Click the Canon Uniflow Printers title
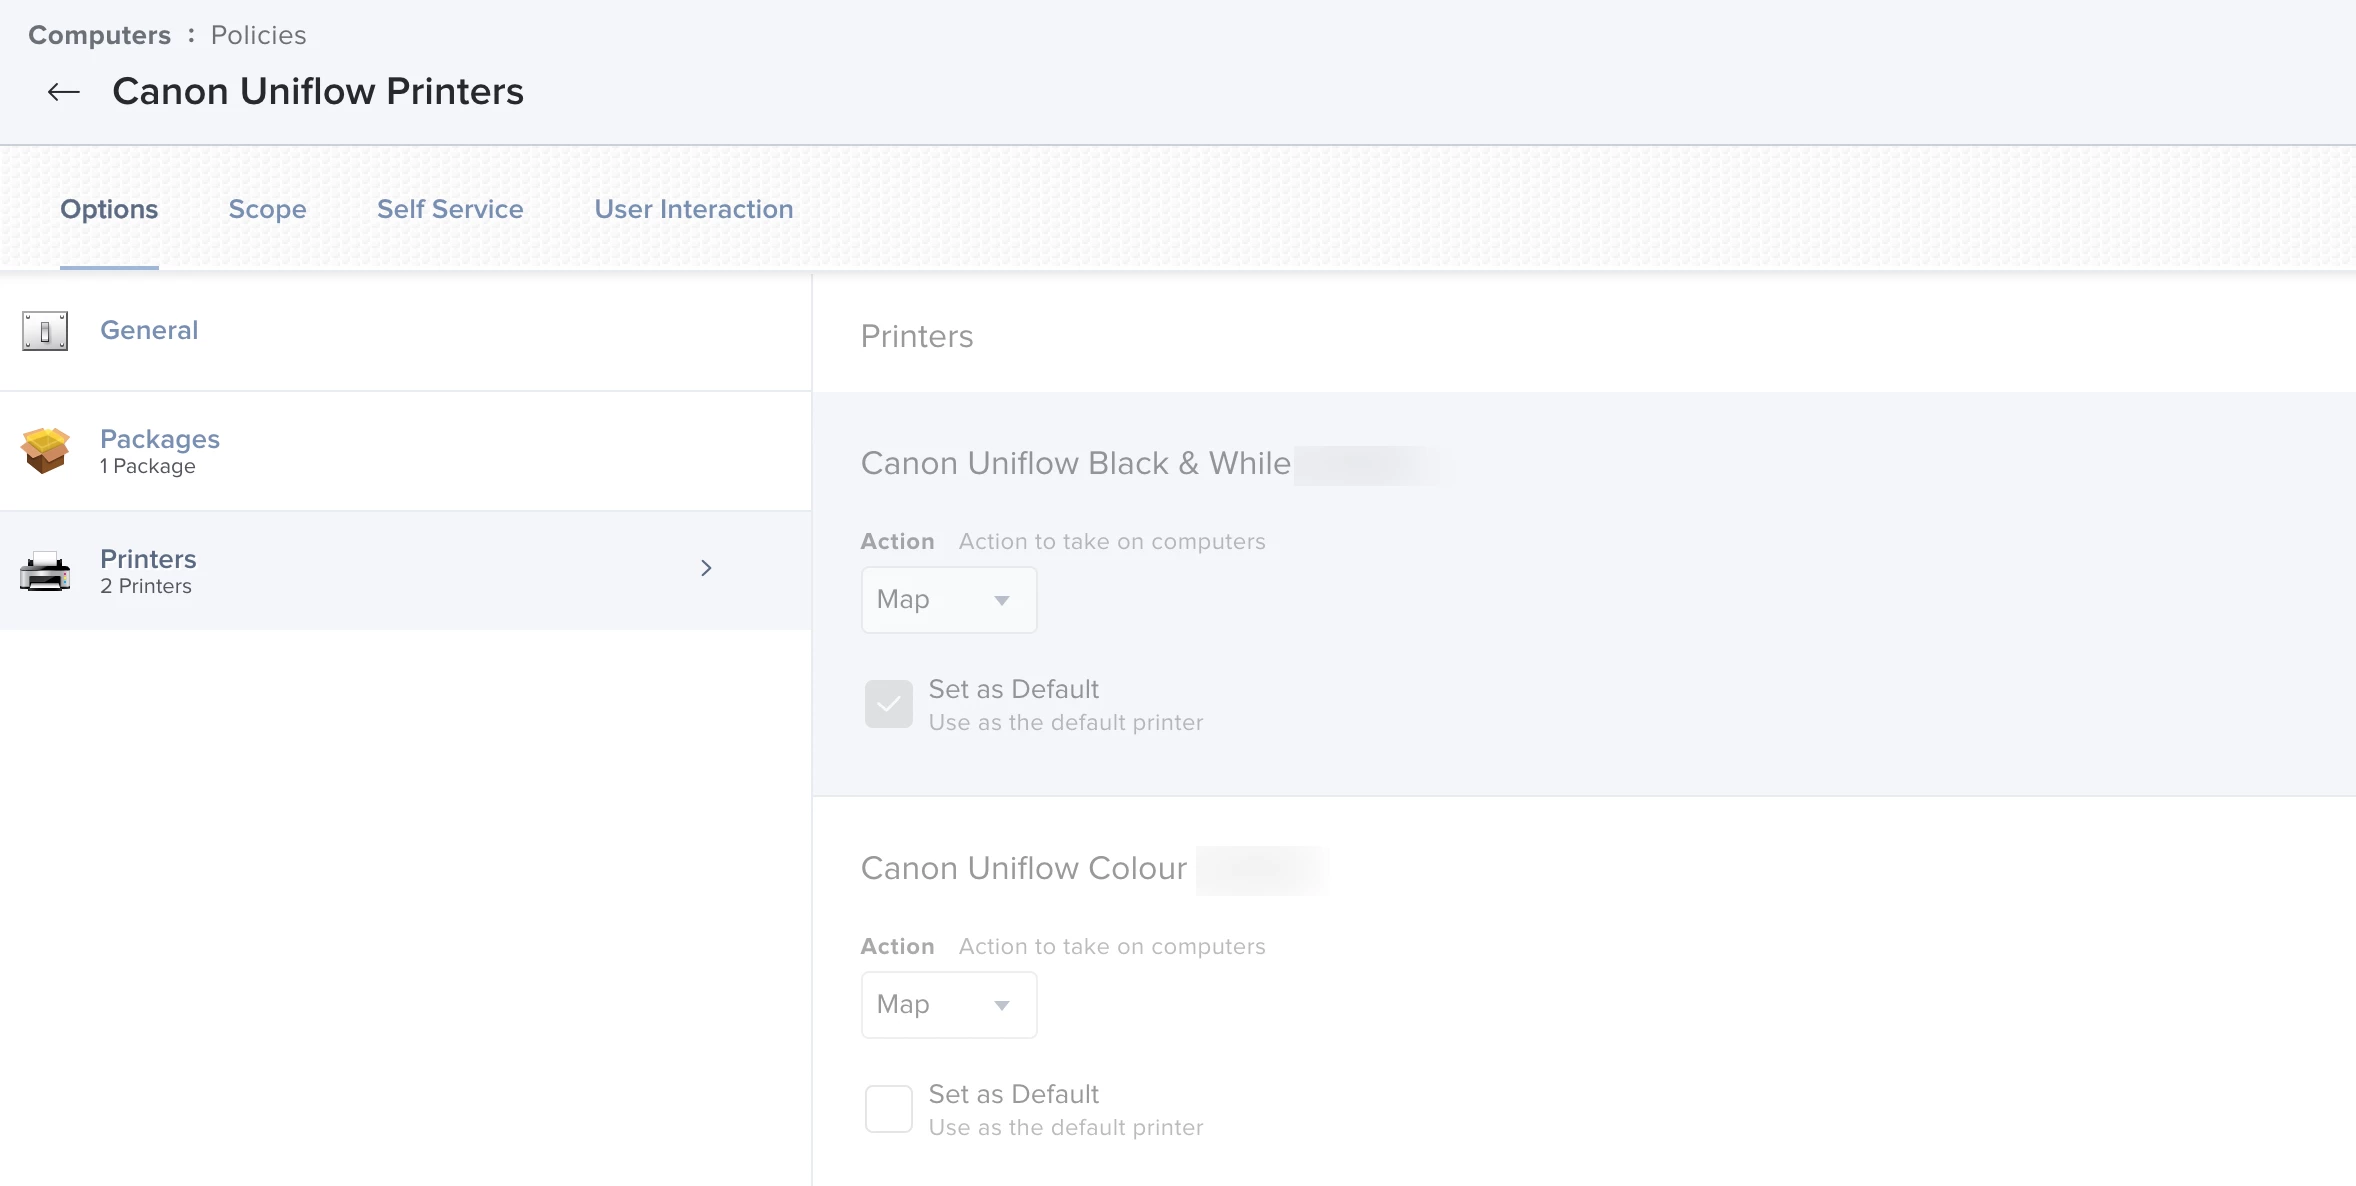Viewport: 2356px width, 1186px height. pos(318,91)
